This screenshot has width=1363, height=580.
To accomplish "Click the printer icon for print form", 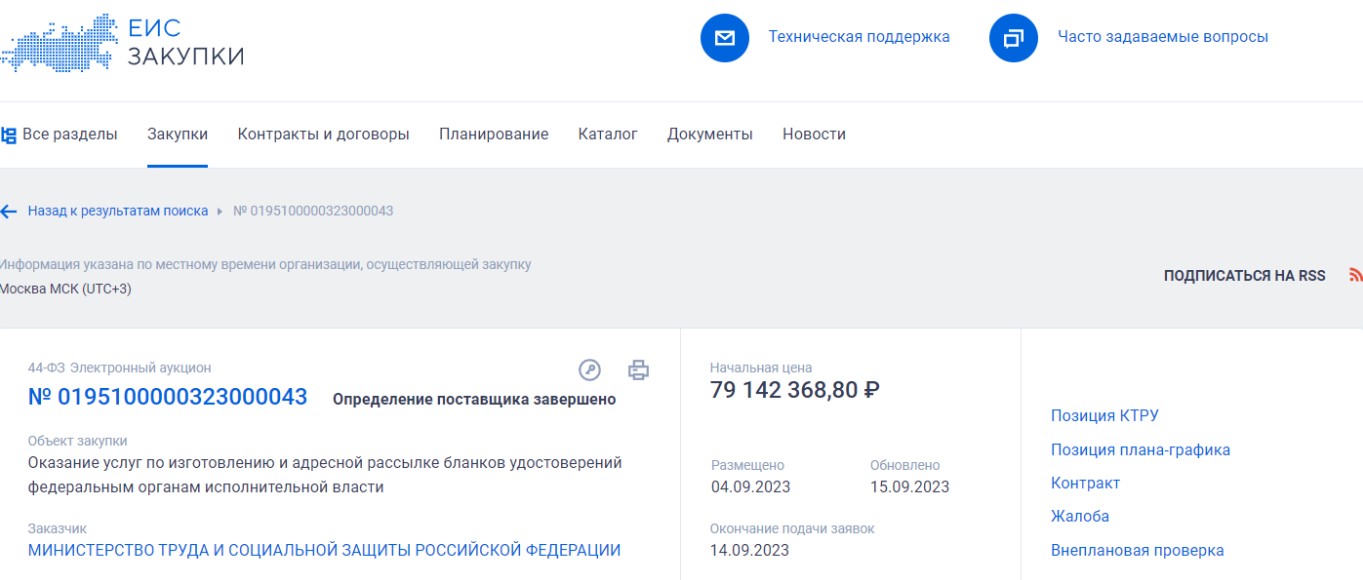I will coord(638,370).
